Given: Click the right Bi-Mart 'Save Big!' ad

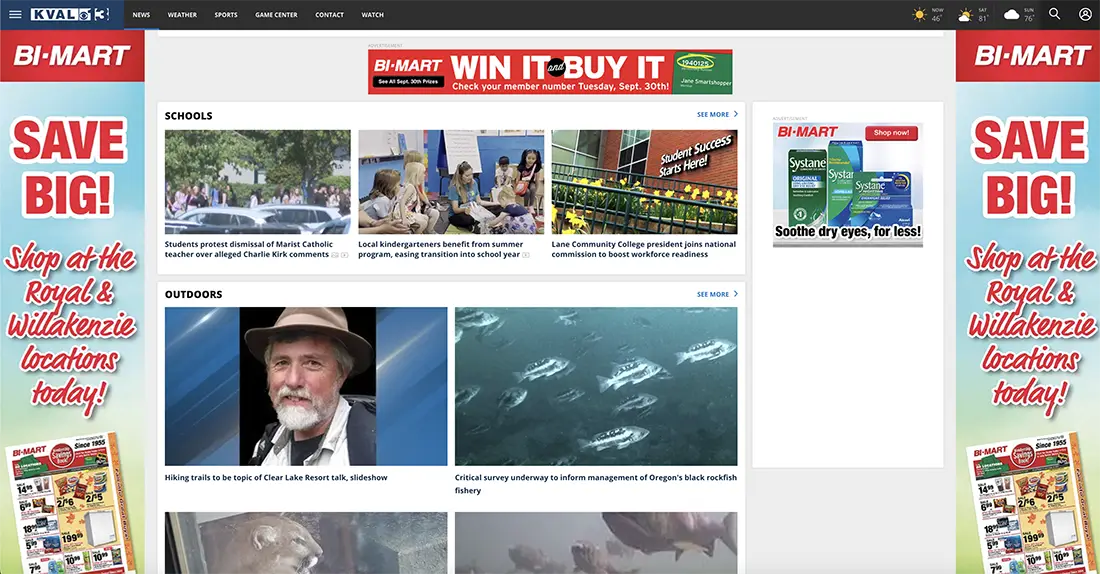Looking at the screenshot, I should tap(1028, 302).
